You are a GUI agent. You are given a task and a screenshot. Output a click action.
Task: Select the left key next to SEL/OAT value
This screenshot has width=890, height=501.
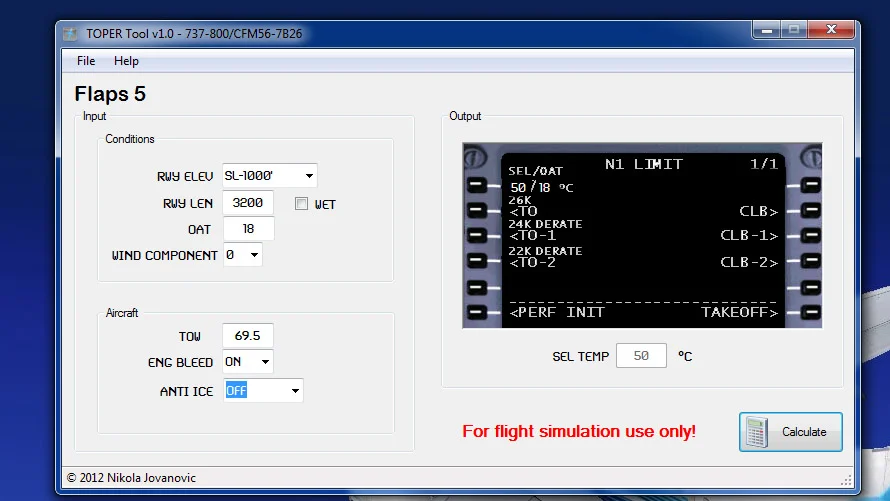[x=476, y=186]
